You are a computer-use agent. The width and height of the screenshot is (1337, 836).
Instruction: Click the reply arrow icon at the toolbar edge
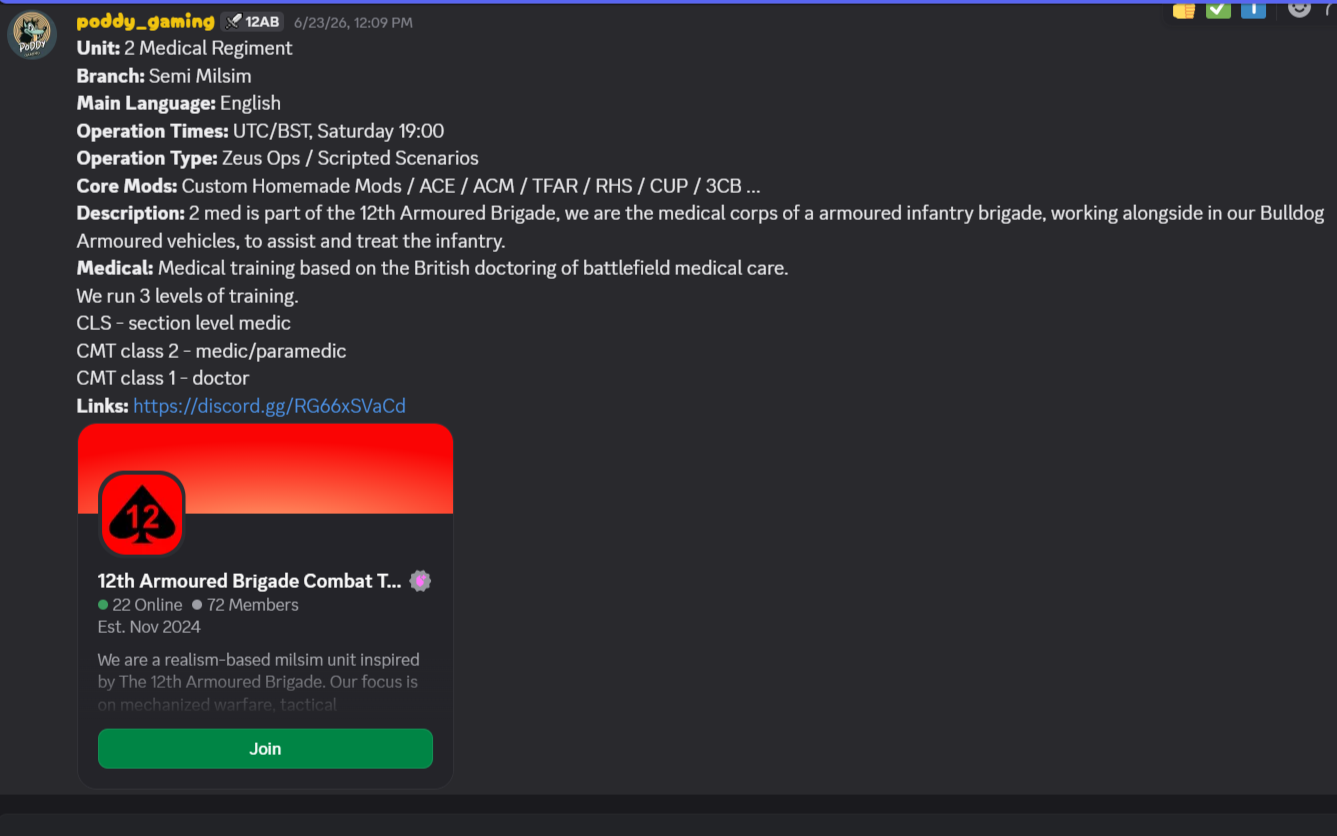pyautogui.click(x=1331, y=9)
